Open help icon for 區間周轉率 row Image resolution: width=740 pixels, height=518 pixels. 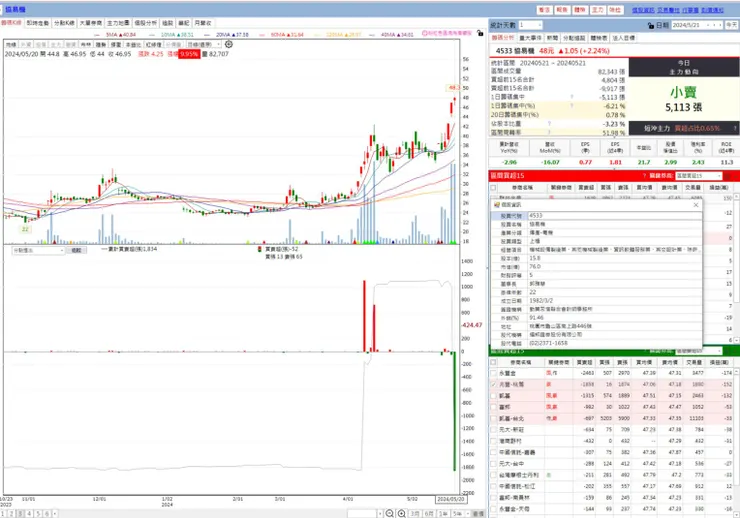[550, 133]
